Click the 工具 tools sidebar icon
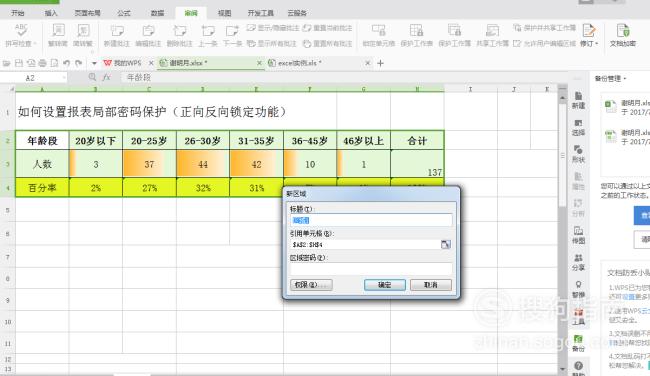Screen dimensions: 650x376 [578, 317]
